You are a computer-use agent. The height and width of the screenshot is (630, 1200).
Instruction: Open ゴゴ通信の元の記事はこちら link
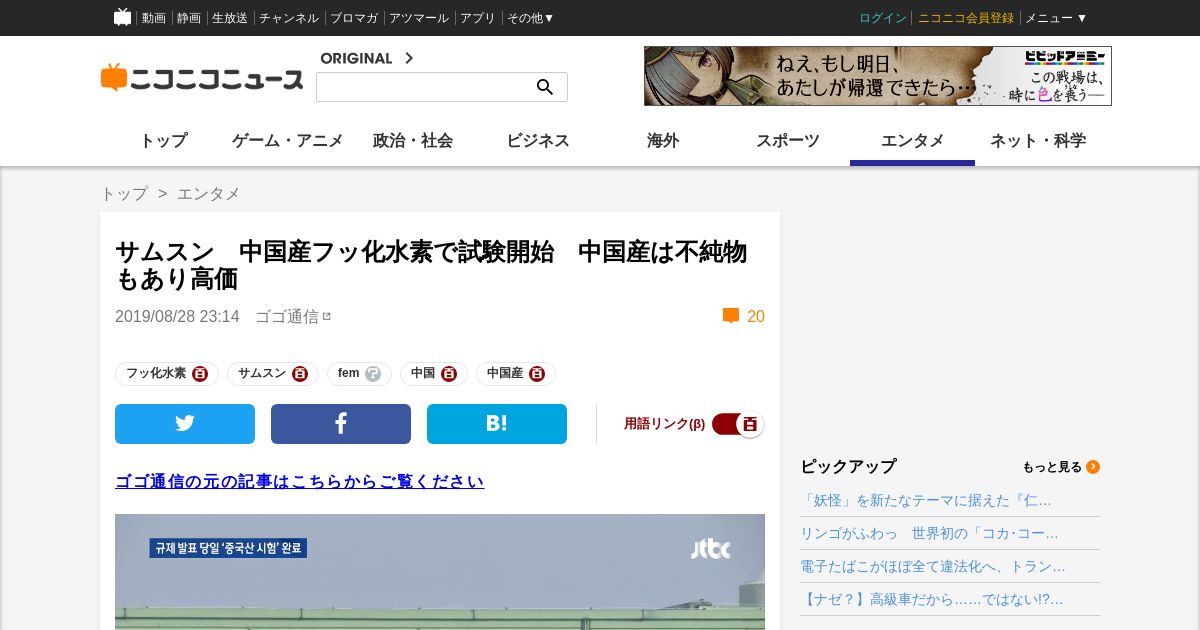pyautogui.click(x=299, y=481)
